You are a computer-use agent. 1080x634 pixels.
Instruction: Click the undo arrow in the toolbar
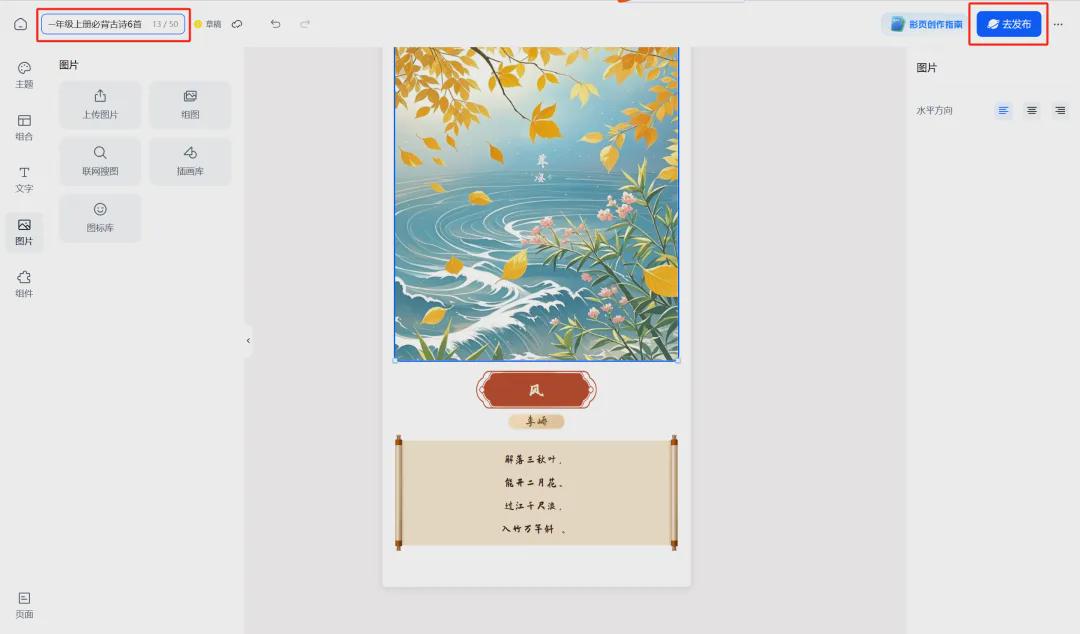tap(275, 23)
